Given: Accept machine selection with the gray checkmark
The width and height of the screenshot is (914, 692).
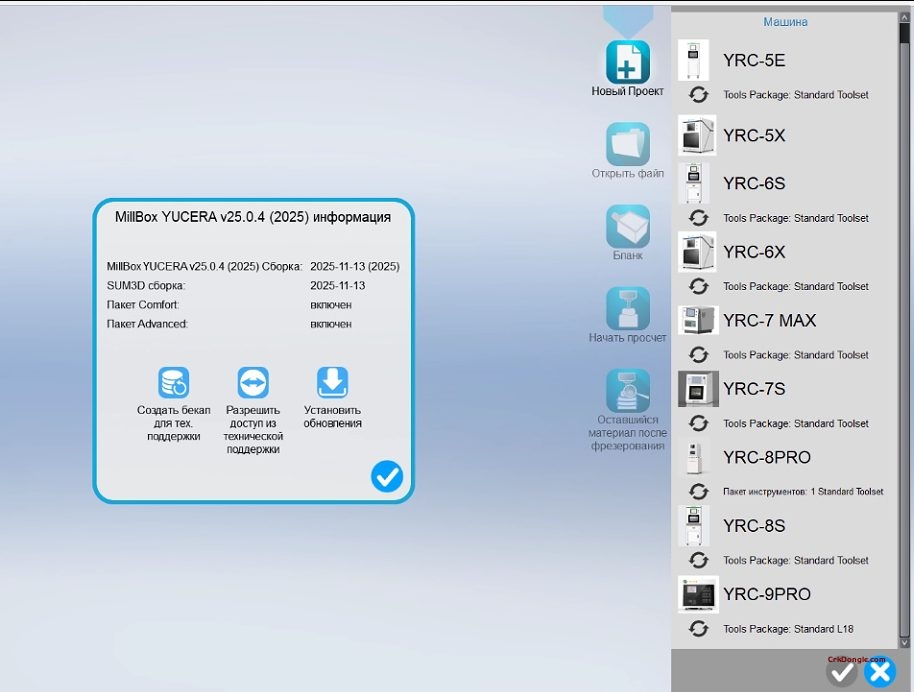Looking at the screenshot, I should click(x=842, y=673).
